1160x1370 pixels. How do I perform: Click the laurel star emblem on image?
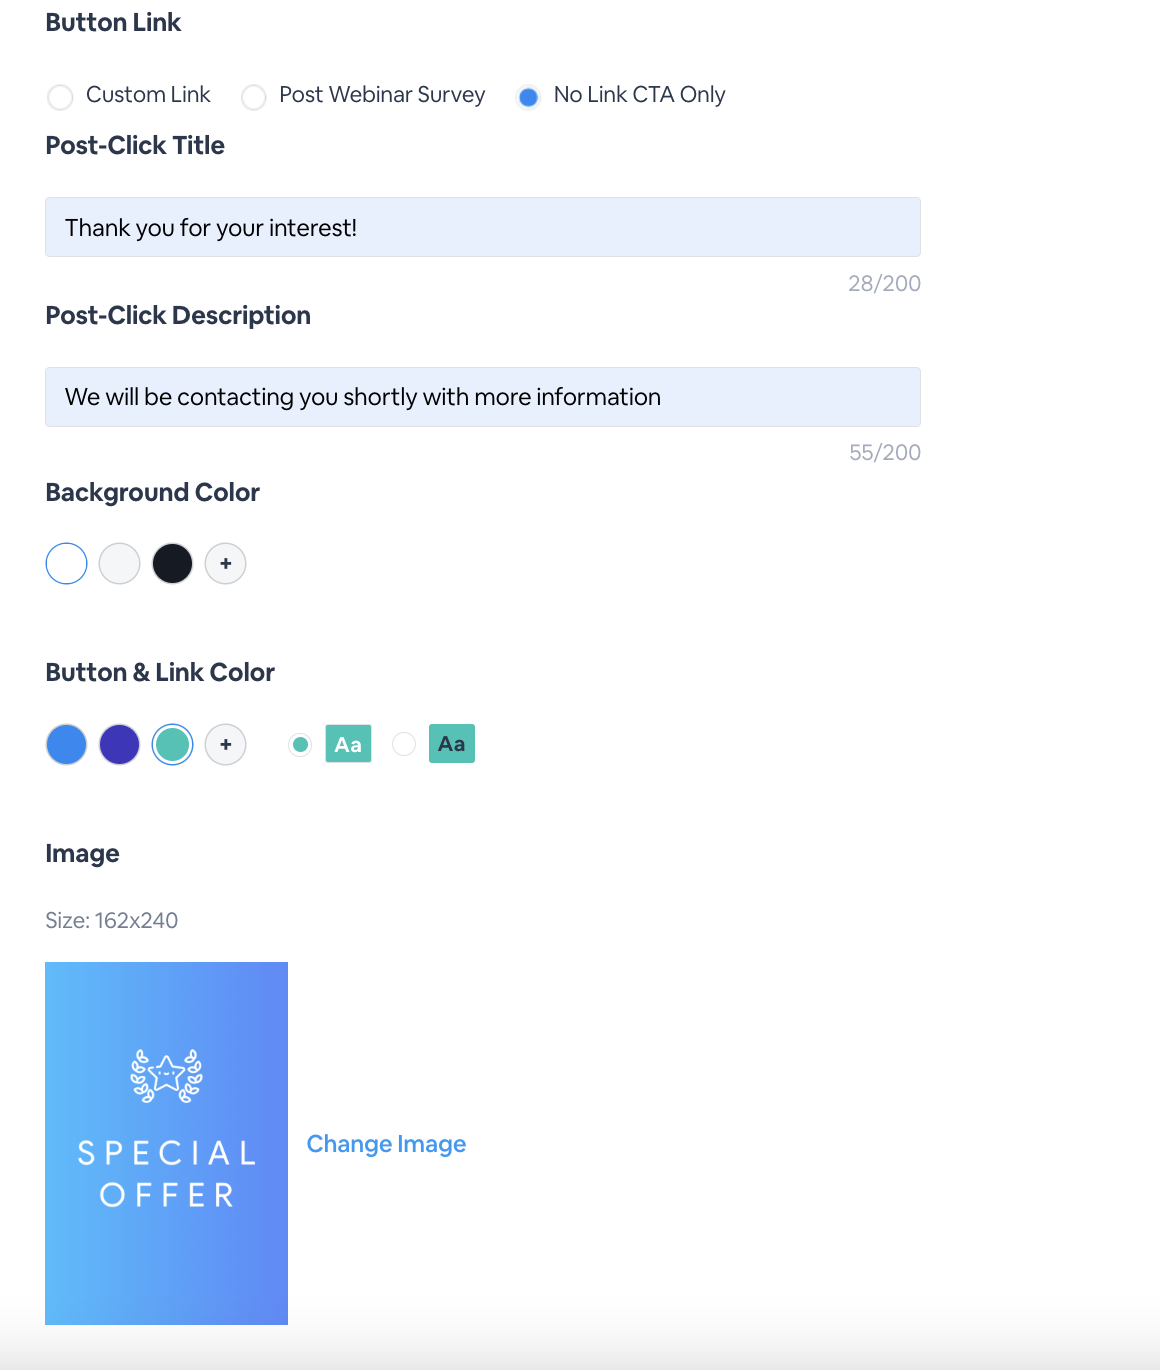(167, 1076)
